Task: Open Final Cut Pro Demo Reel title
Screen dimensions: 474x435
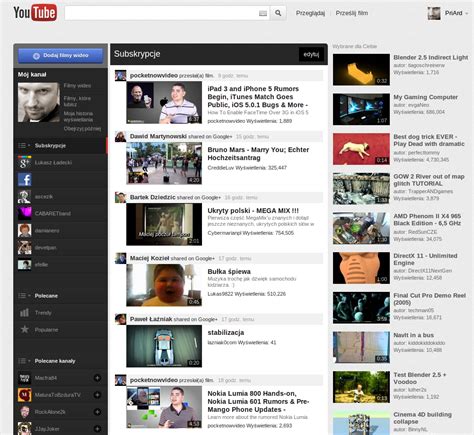Action: point(429,299)
